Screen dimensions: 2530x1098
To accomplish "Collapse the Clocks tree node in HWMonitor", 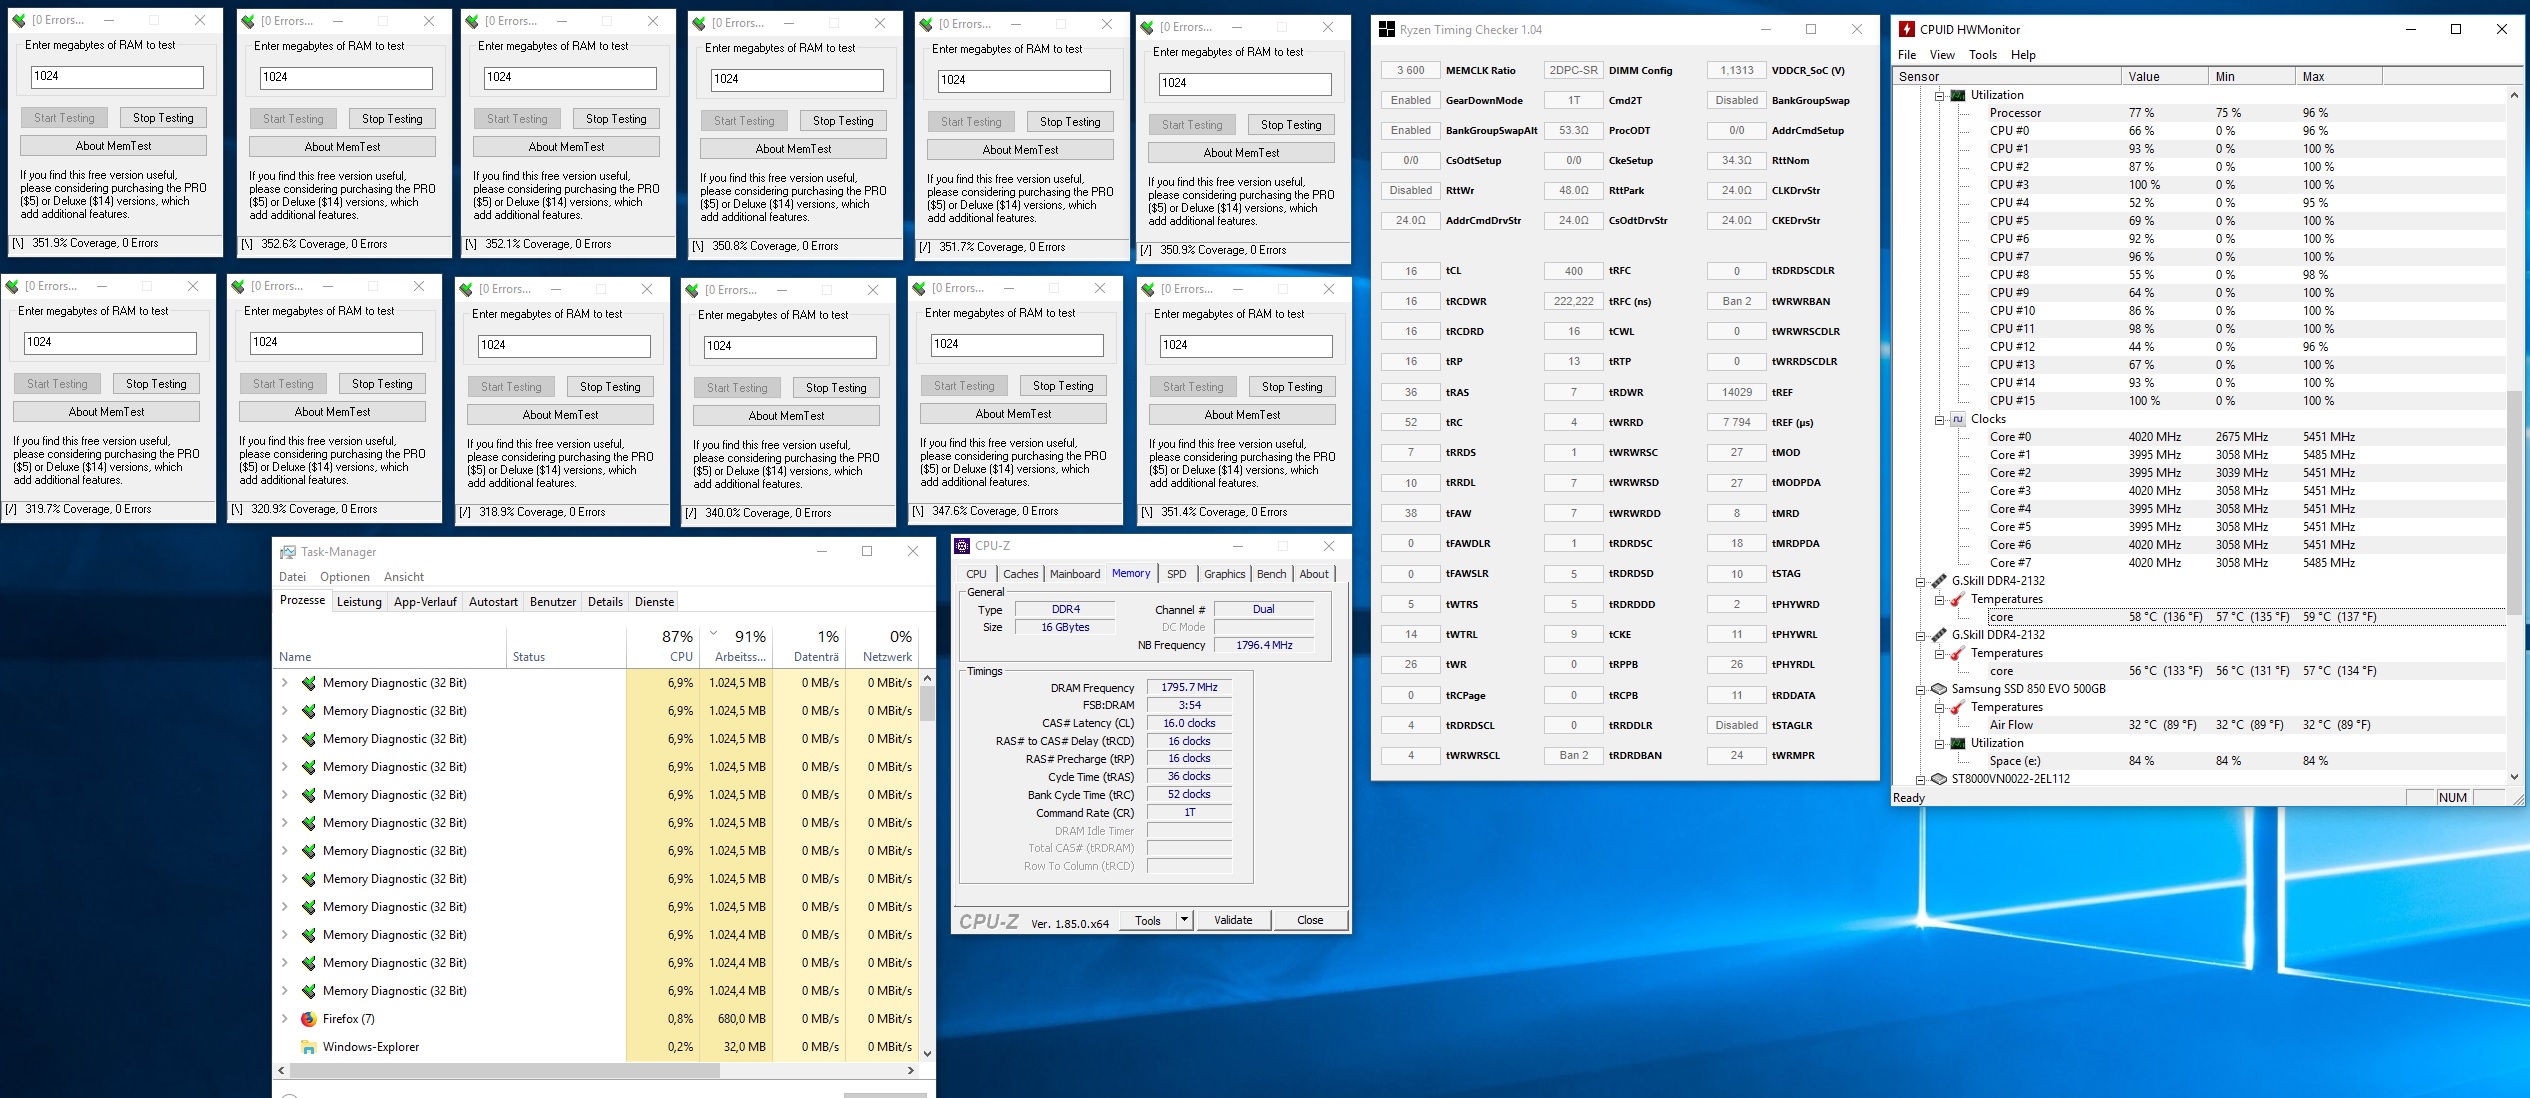I will pos(1940,420).
